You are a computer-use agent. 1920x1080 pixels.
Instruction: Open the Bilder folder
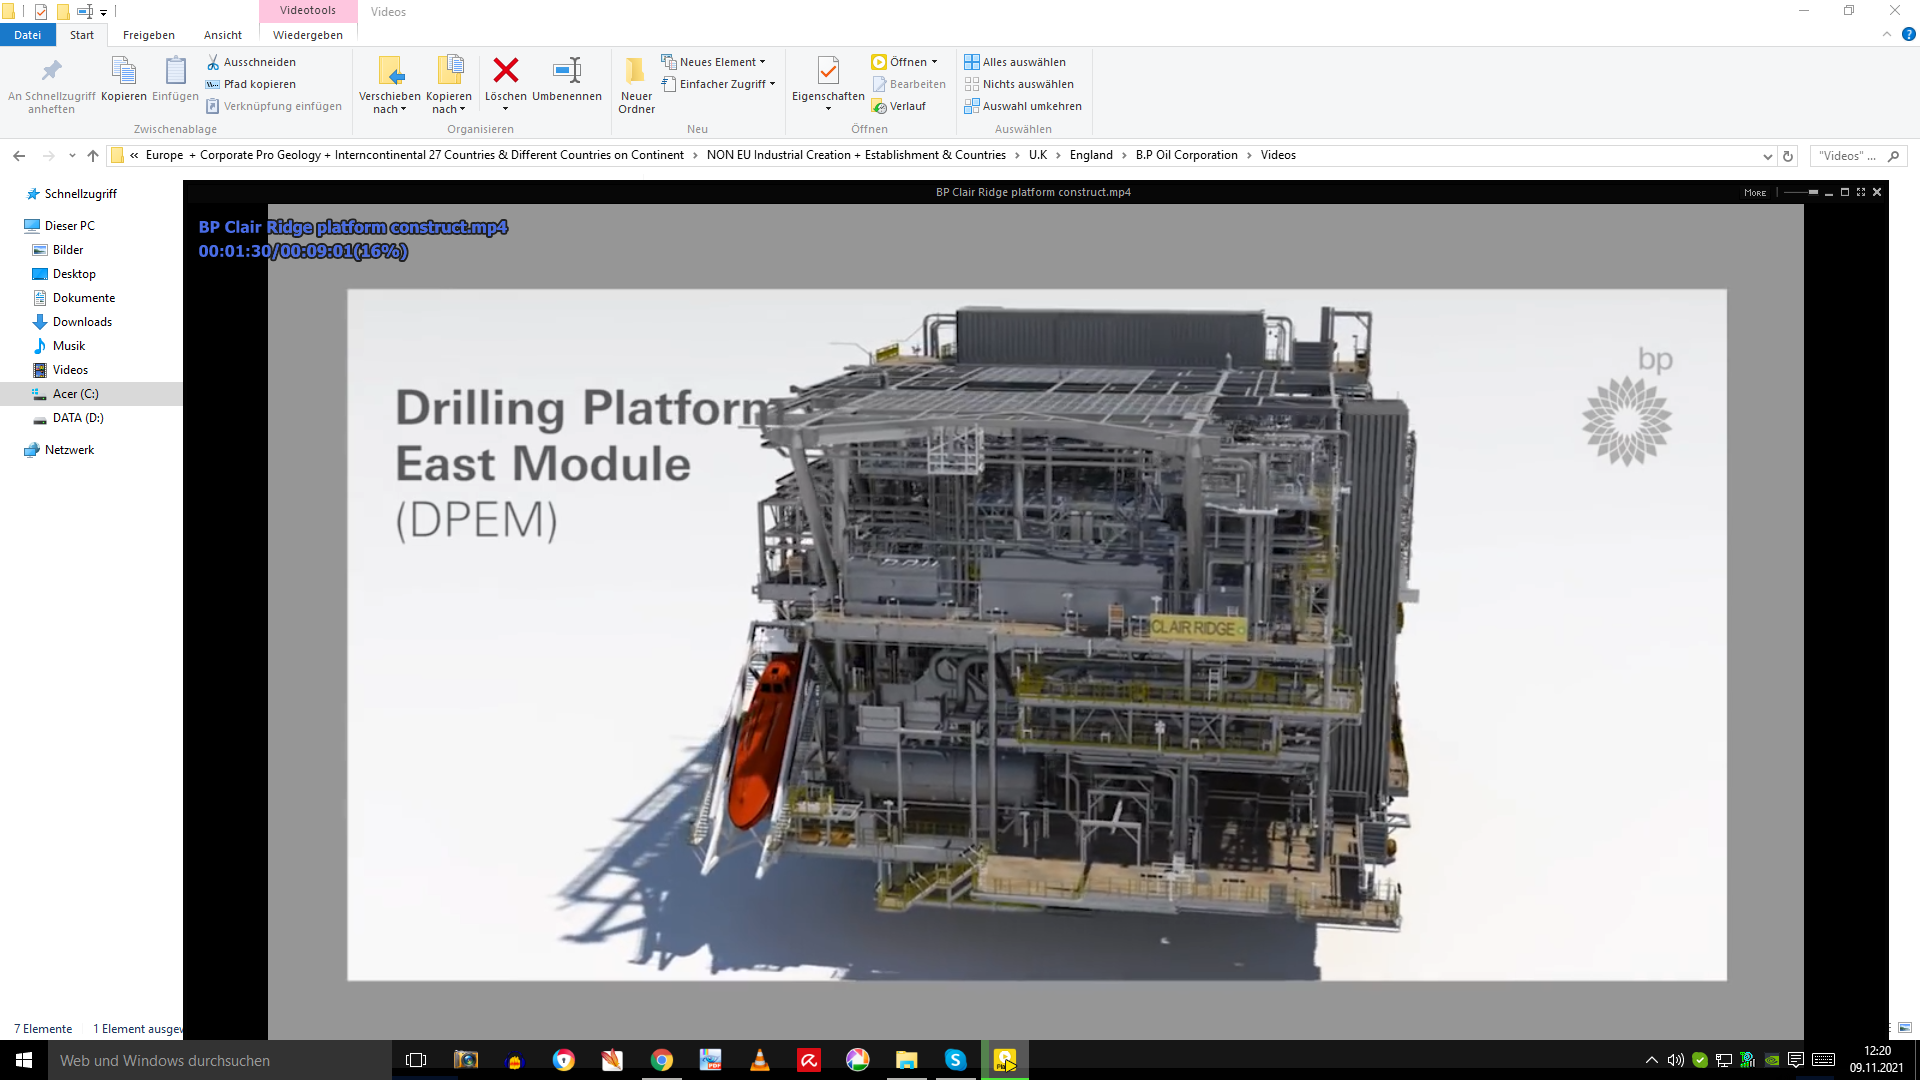point(68,250)
